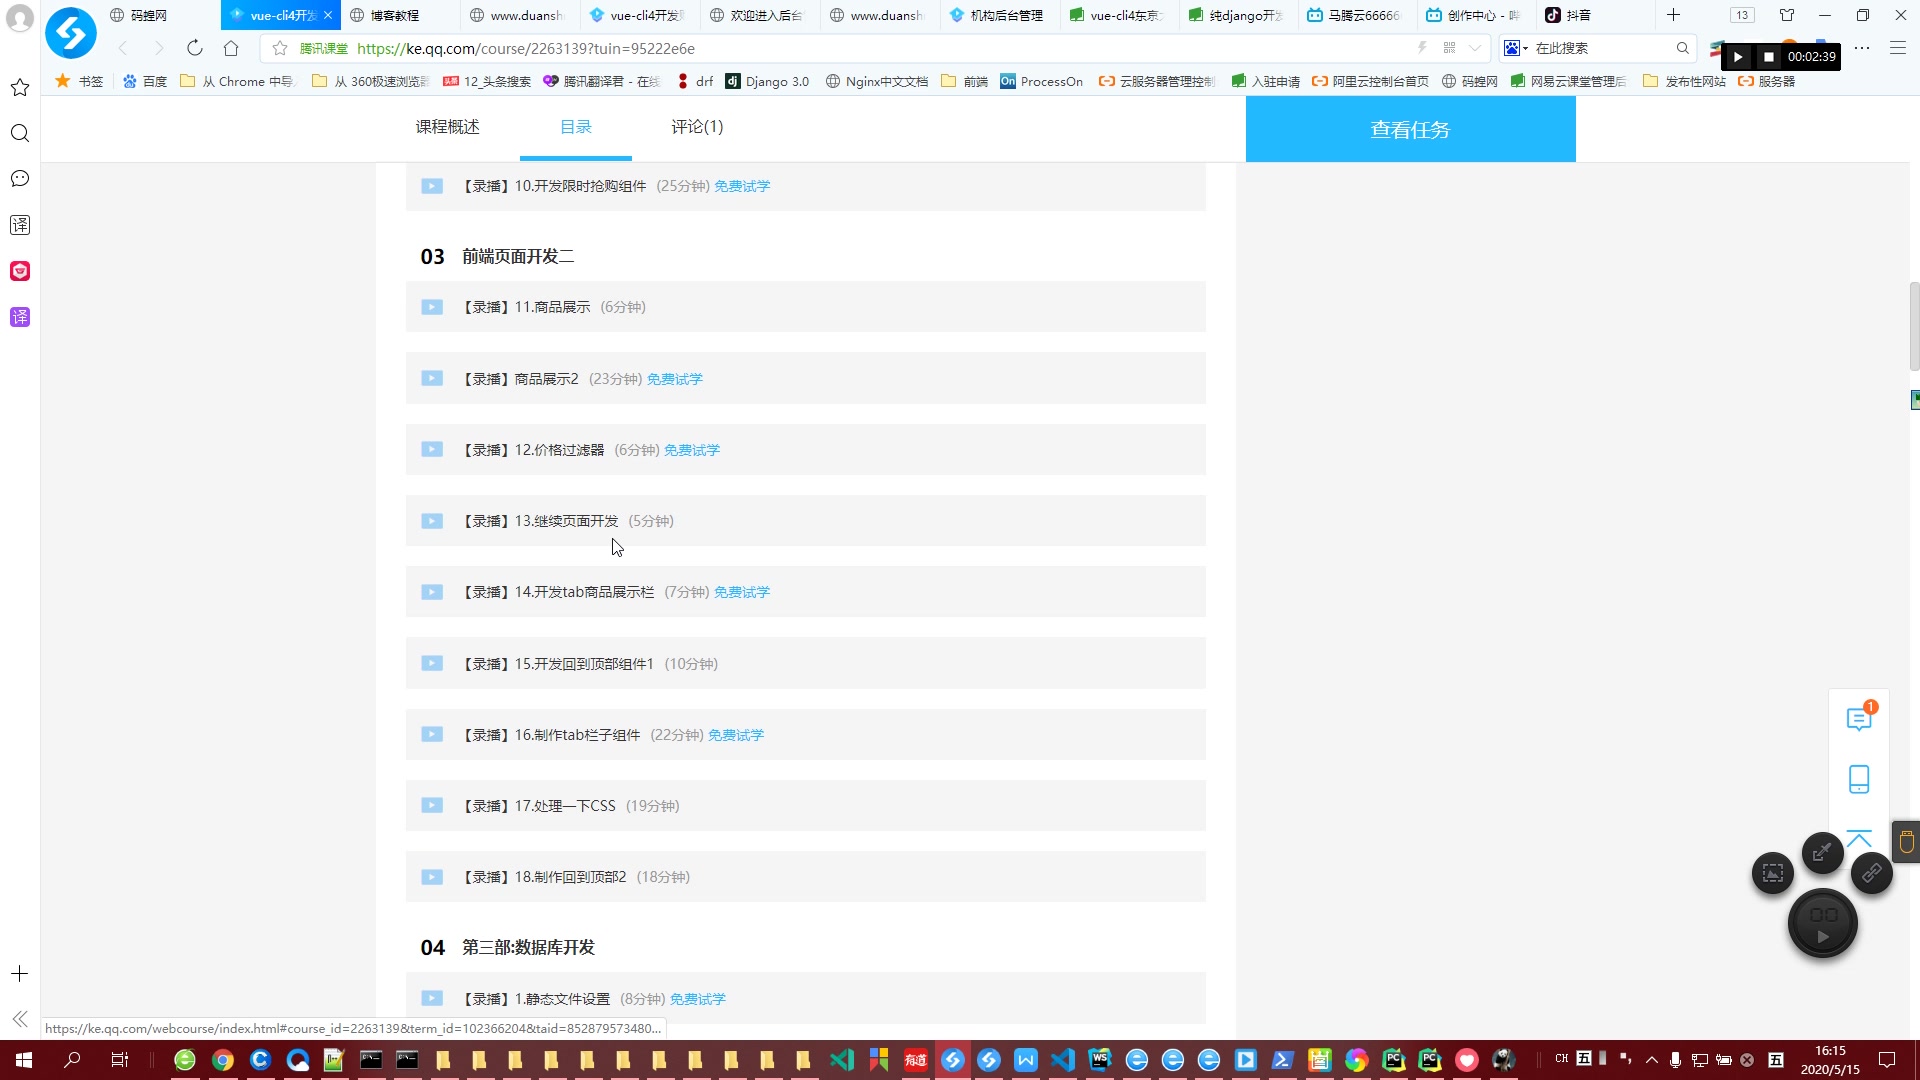Collapse the sidebar with the double chevron
This screenshot has height=1080, width=1920.
(19, 1019)
